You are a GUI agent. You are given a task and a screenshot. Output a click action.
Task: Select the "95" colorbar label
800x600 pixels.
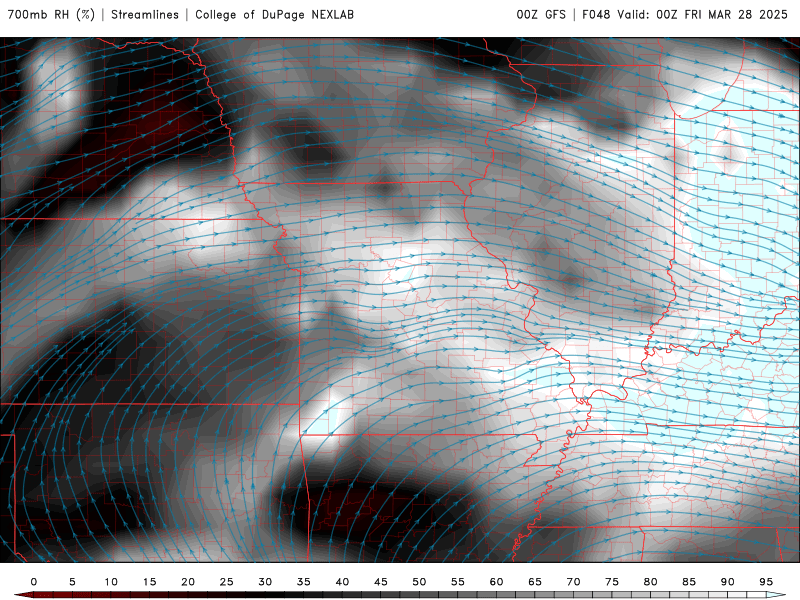766,582
